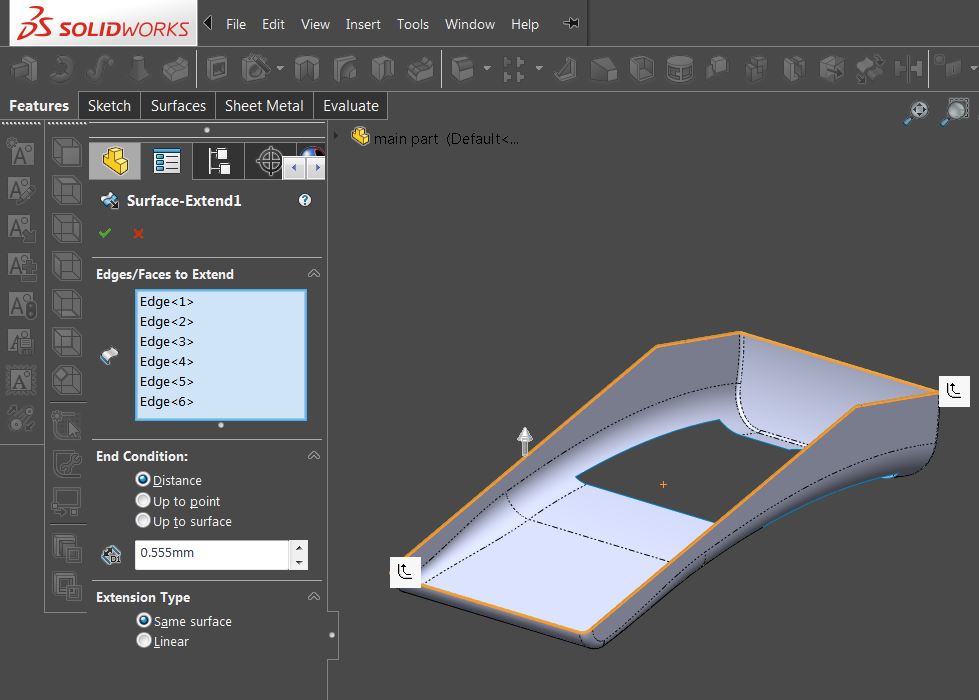Viewport: 979px width, 700px height.
Task: Collapse the Edges/Faces to Extend section
Action: pyautogui.click(x=314, y=272)
